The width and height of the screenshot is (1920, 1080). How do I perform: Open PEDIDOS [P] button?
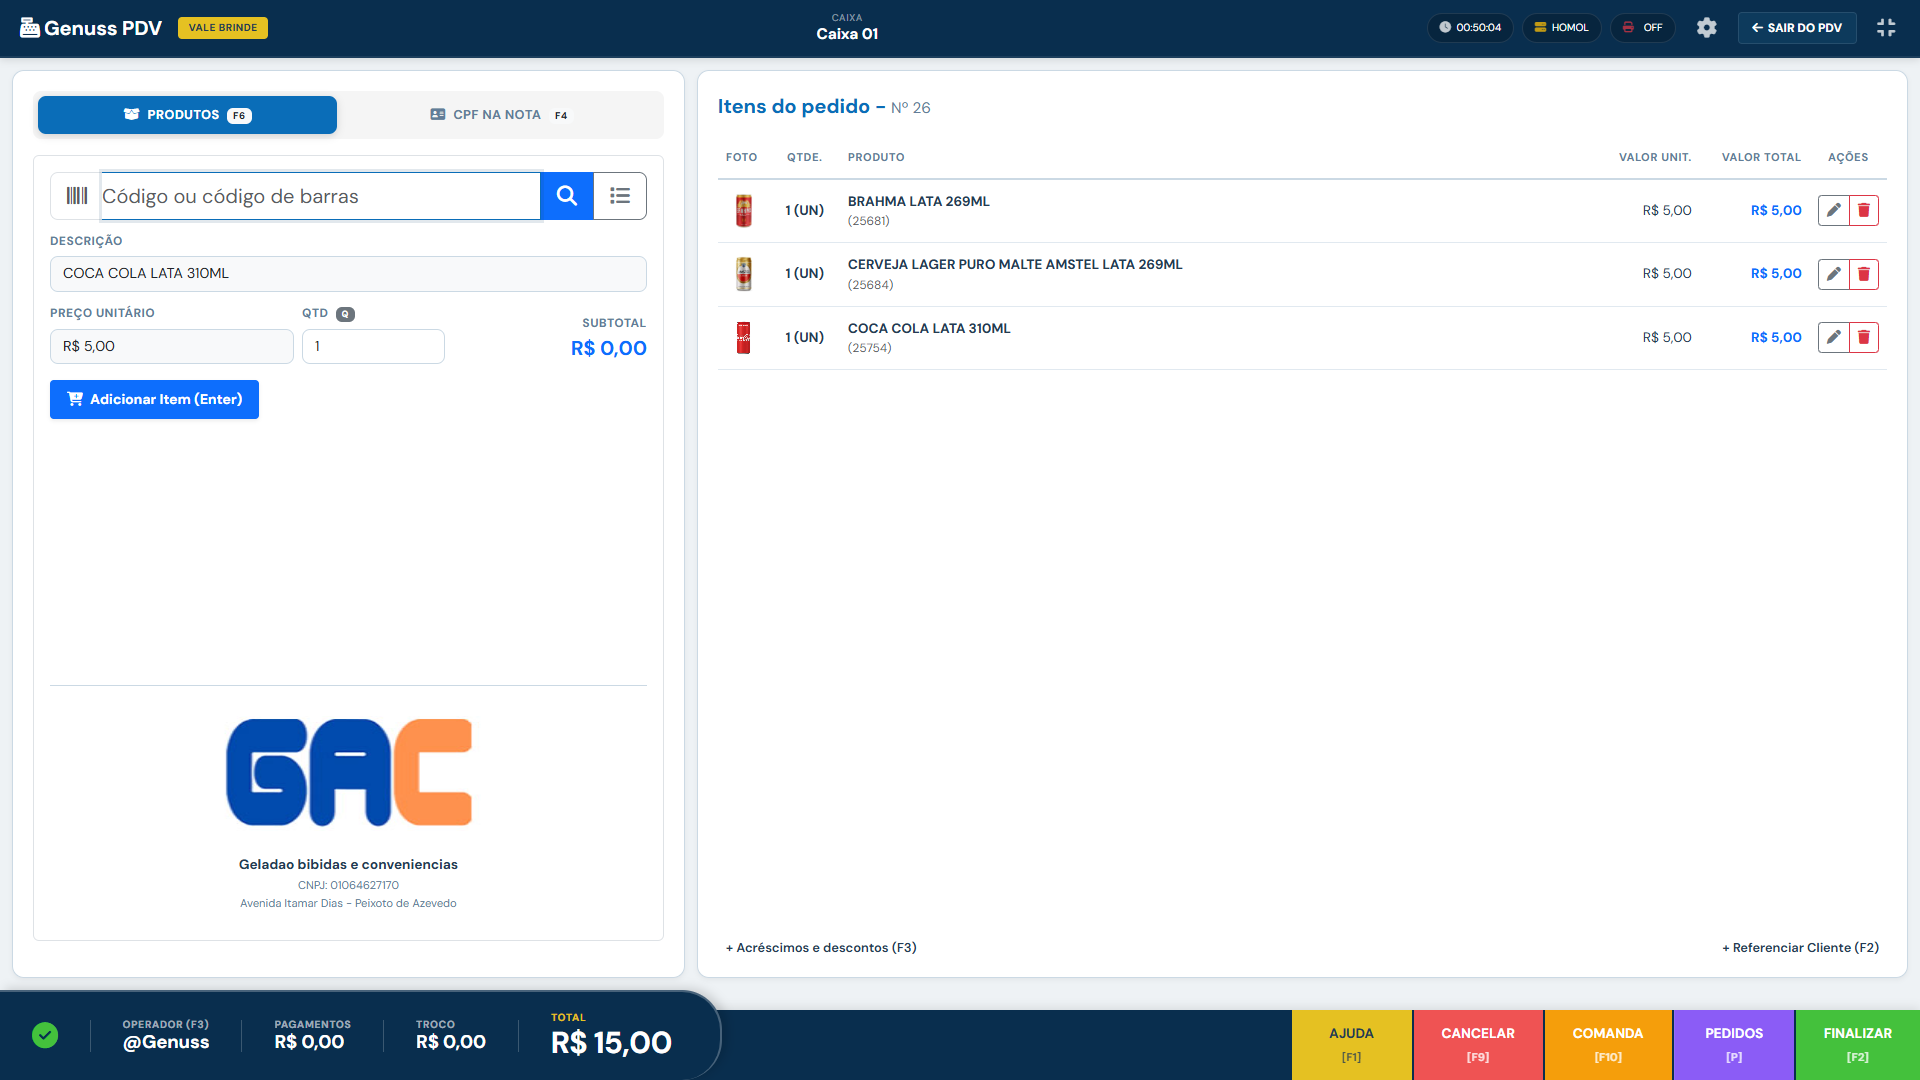1734,1044
